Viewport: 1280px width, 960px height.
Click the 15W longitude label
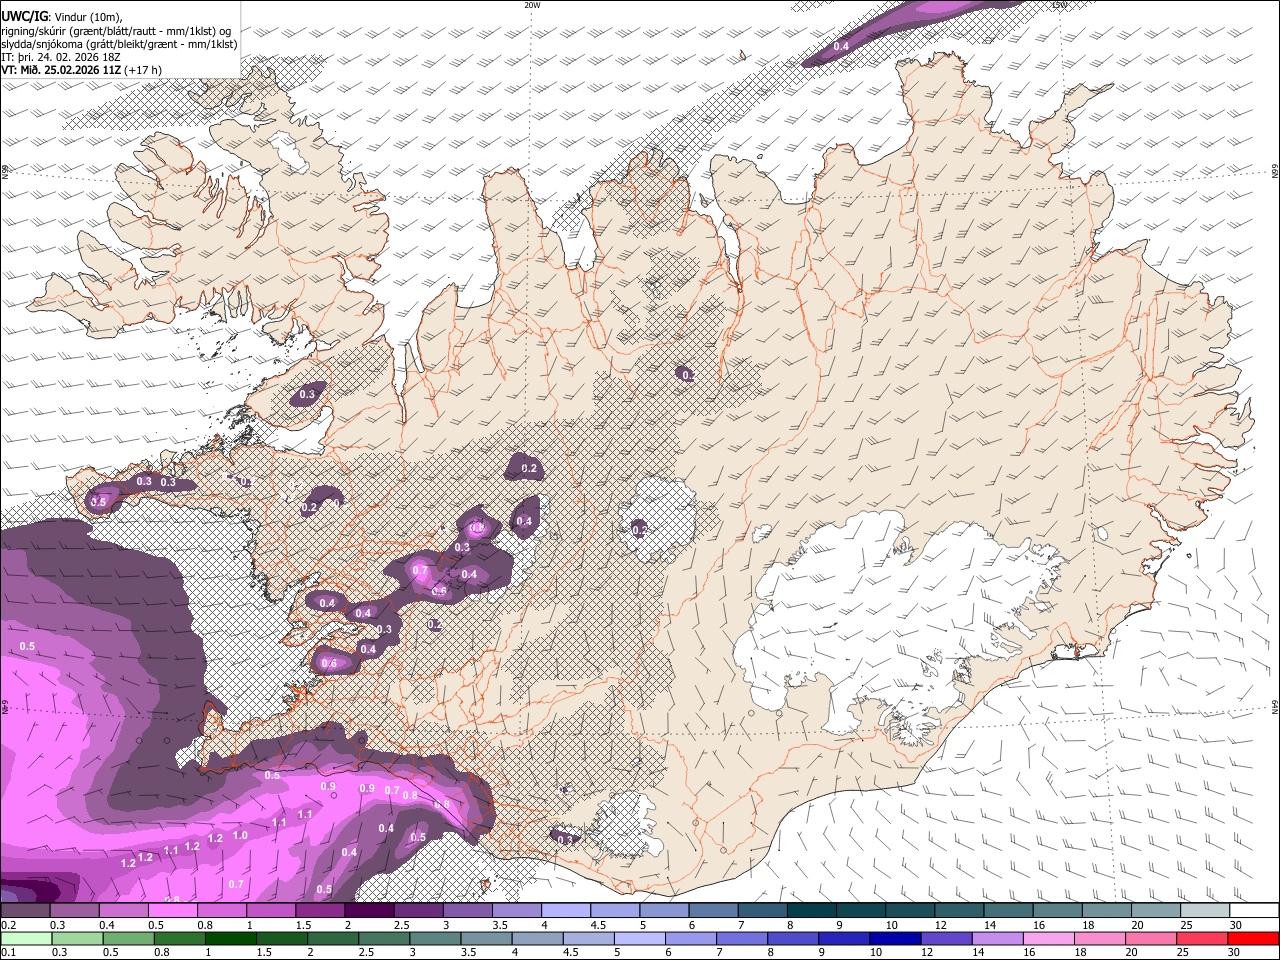1059,5
